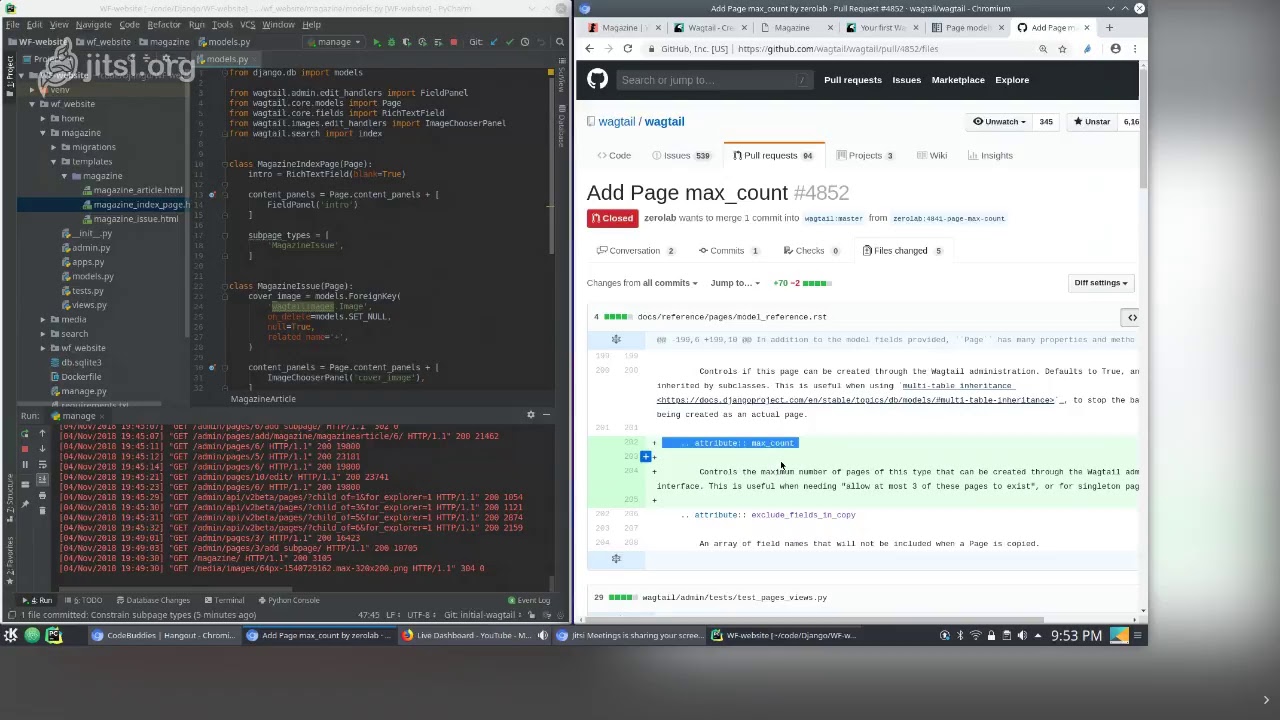Toggle scroll to end icon in Run panel
1280x720 pixels.
(42, 479)
